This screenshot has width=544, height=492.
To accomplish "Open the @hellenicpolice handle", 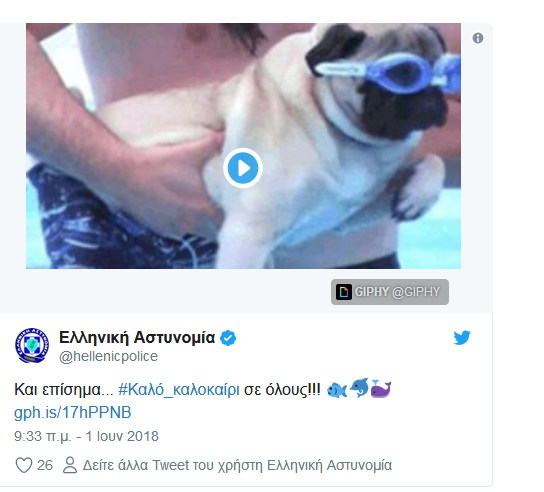I will (108, 356).
